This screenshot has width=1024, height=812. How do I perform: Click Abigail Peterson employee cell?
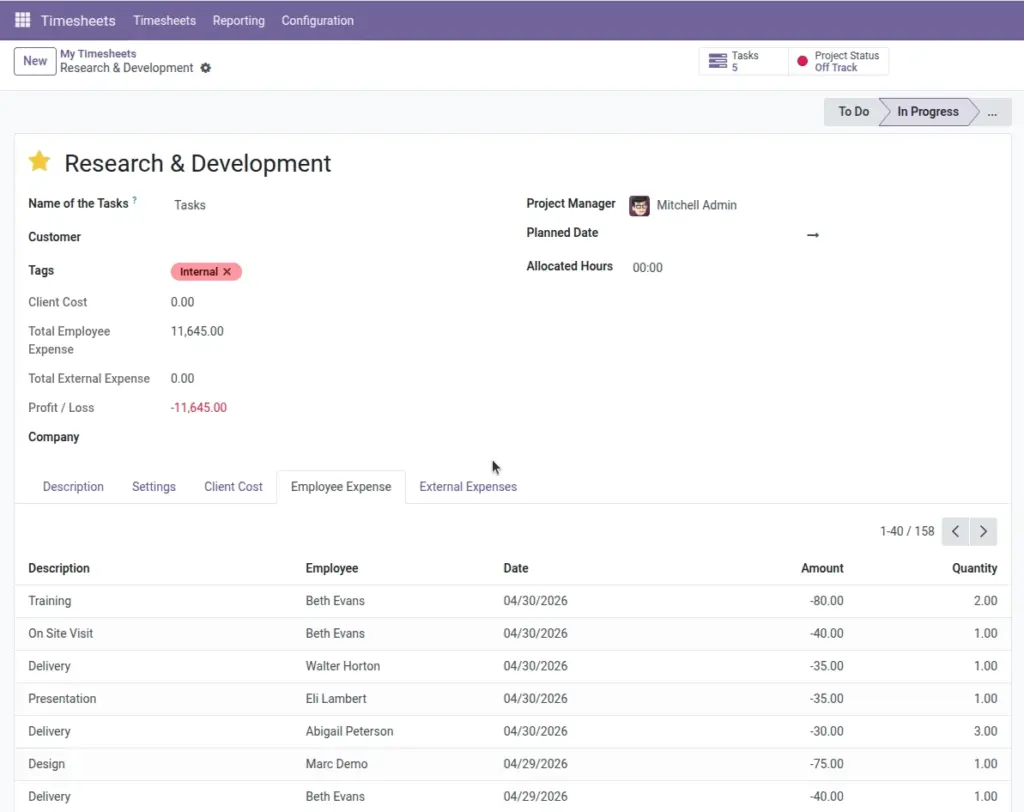click(x=349, y=732)
